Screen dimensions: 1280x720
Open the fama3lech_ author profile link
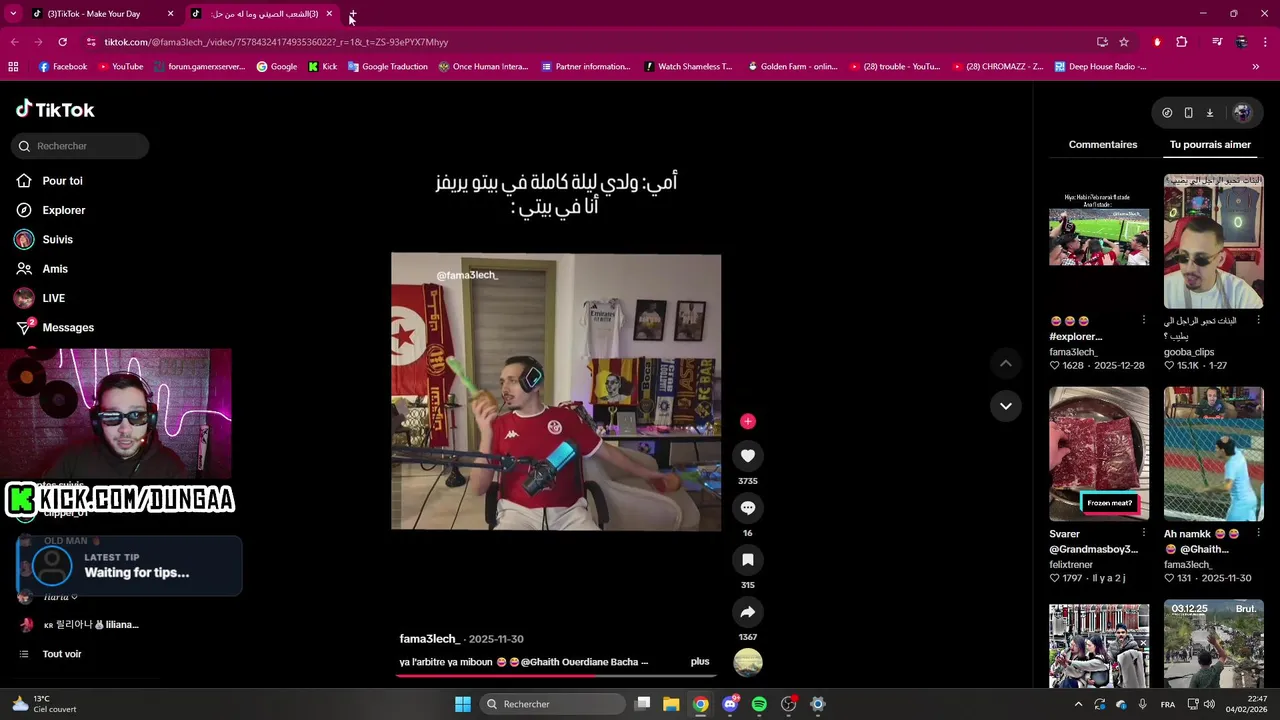[429, 639]
